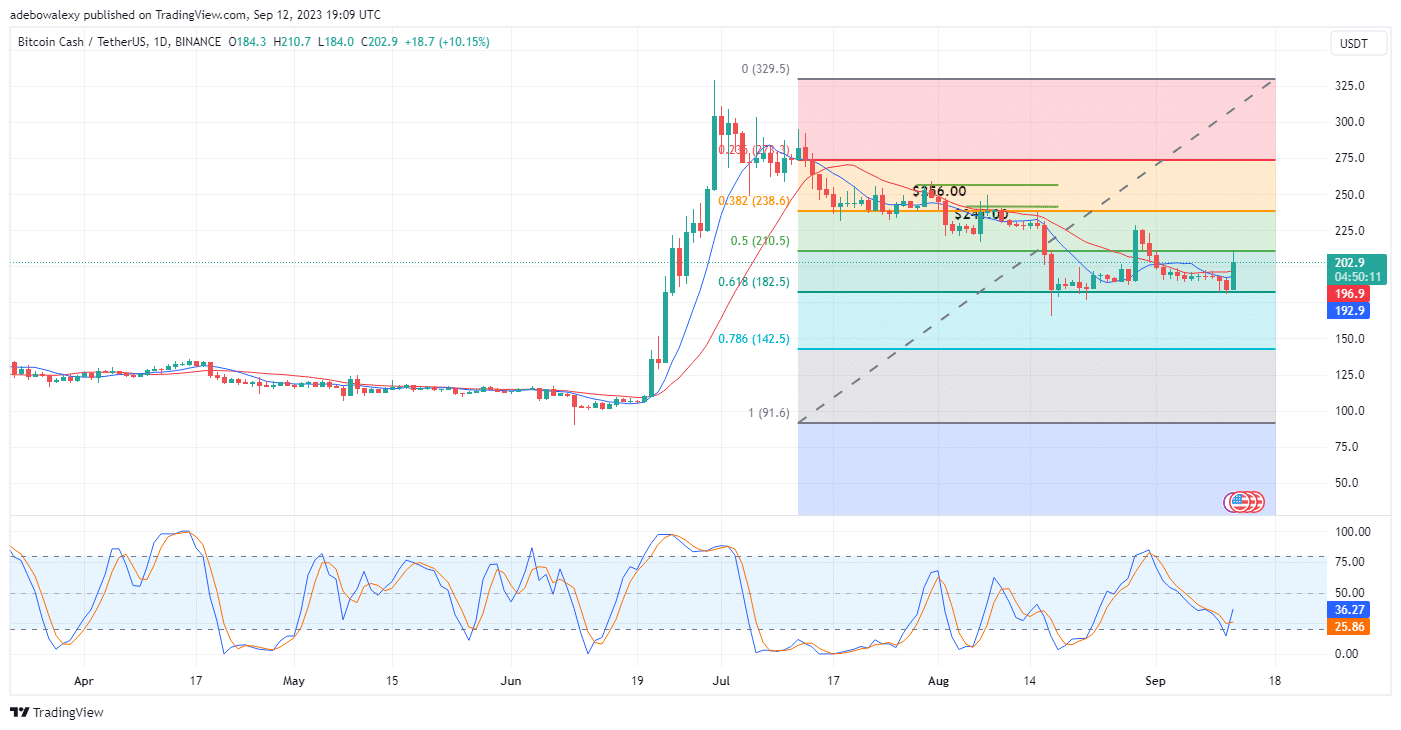Click the TradingView wordmark beside the logo
Image resolution: width=1401 pixels, height=730 pixels.
click(x=68, y=713)
